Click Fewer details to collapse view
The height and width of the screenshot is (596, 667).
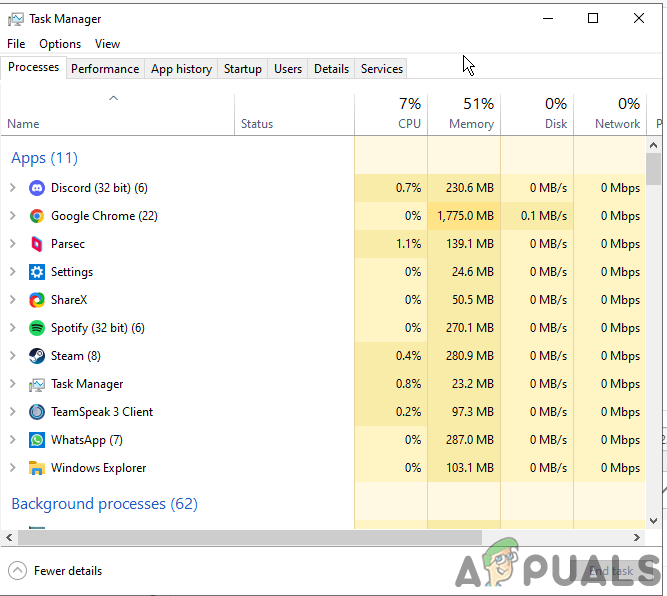(55, 571)
